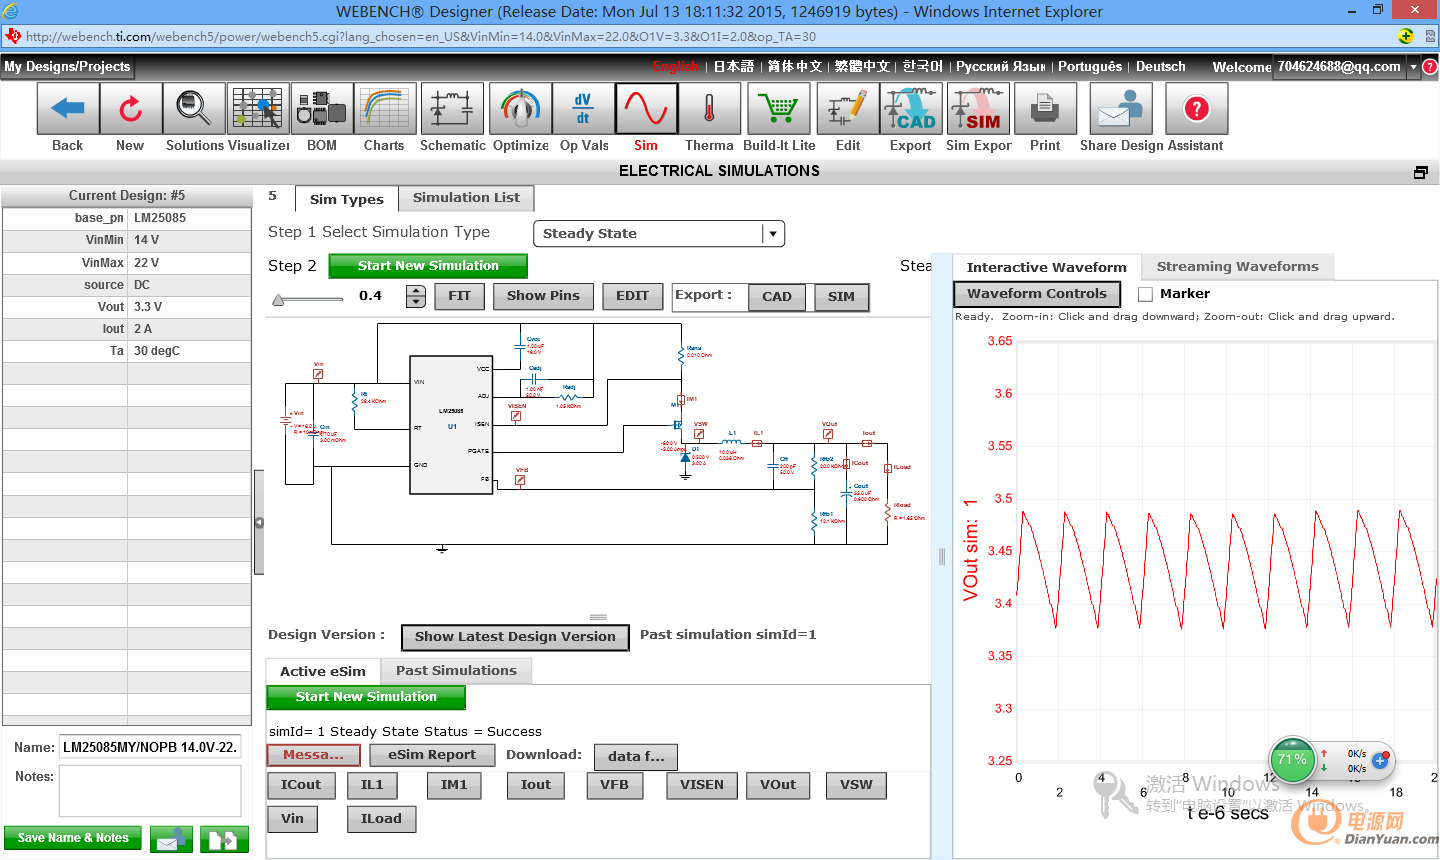Open the eSim Report button

point(432,755)
